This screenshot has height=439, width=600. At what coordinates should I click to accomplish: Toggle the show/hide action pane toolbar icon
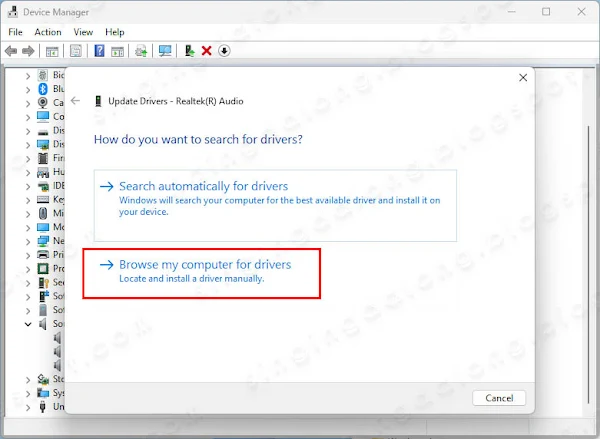(117, 51)
